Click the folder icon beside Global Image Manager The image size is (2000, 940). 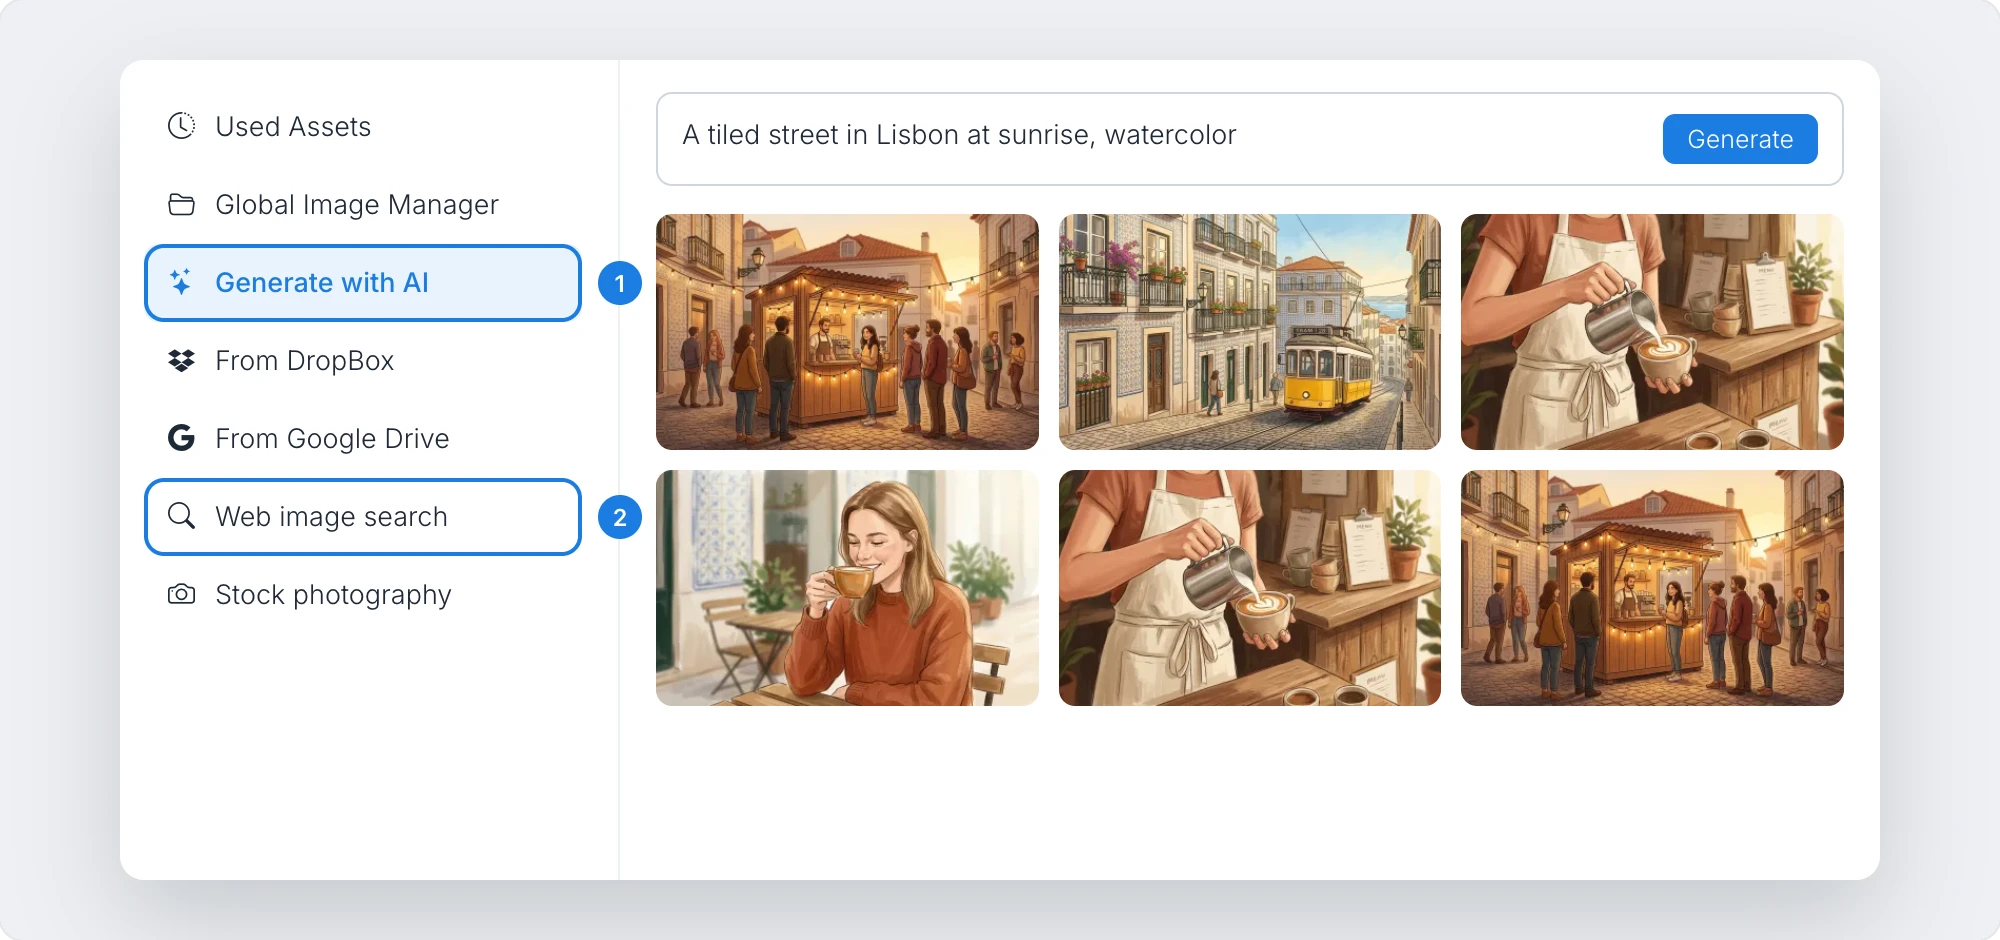[x=181, y=204]
